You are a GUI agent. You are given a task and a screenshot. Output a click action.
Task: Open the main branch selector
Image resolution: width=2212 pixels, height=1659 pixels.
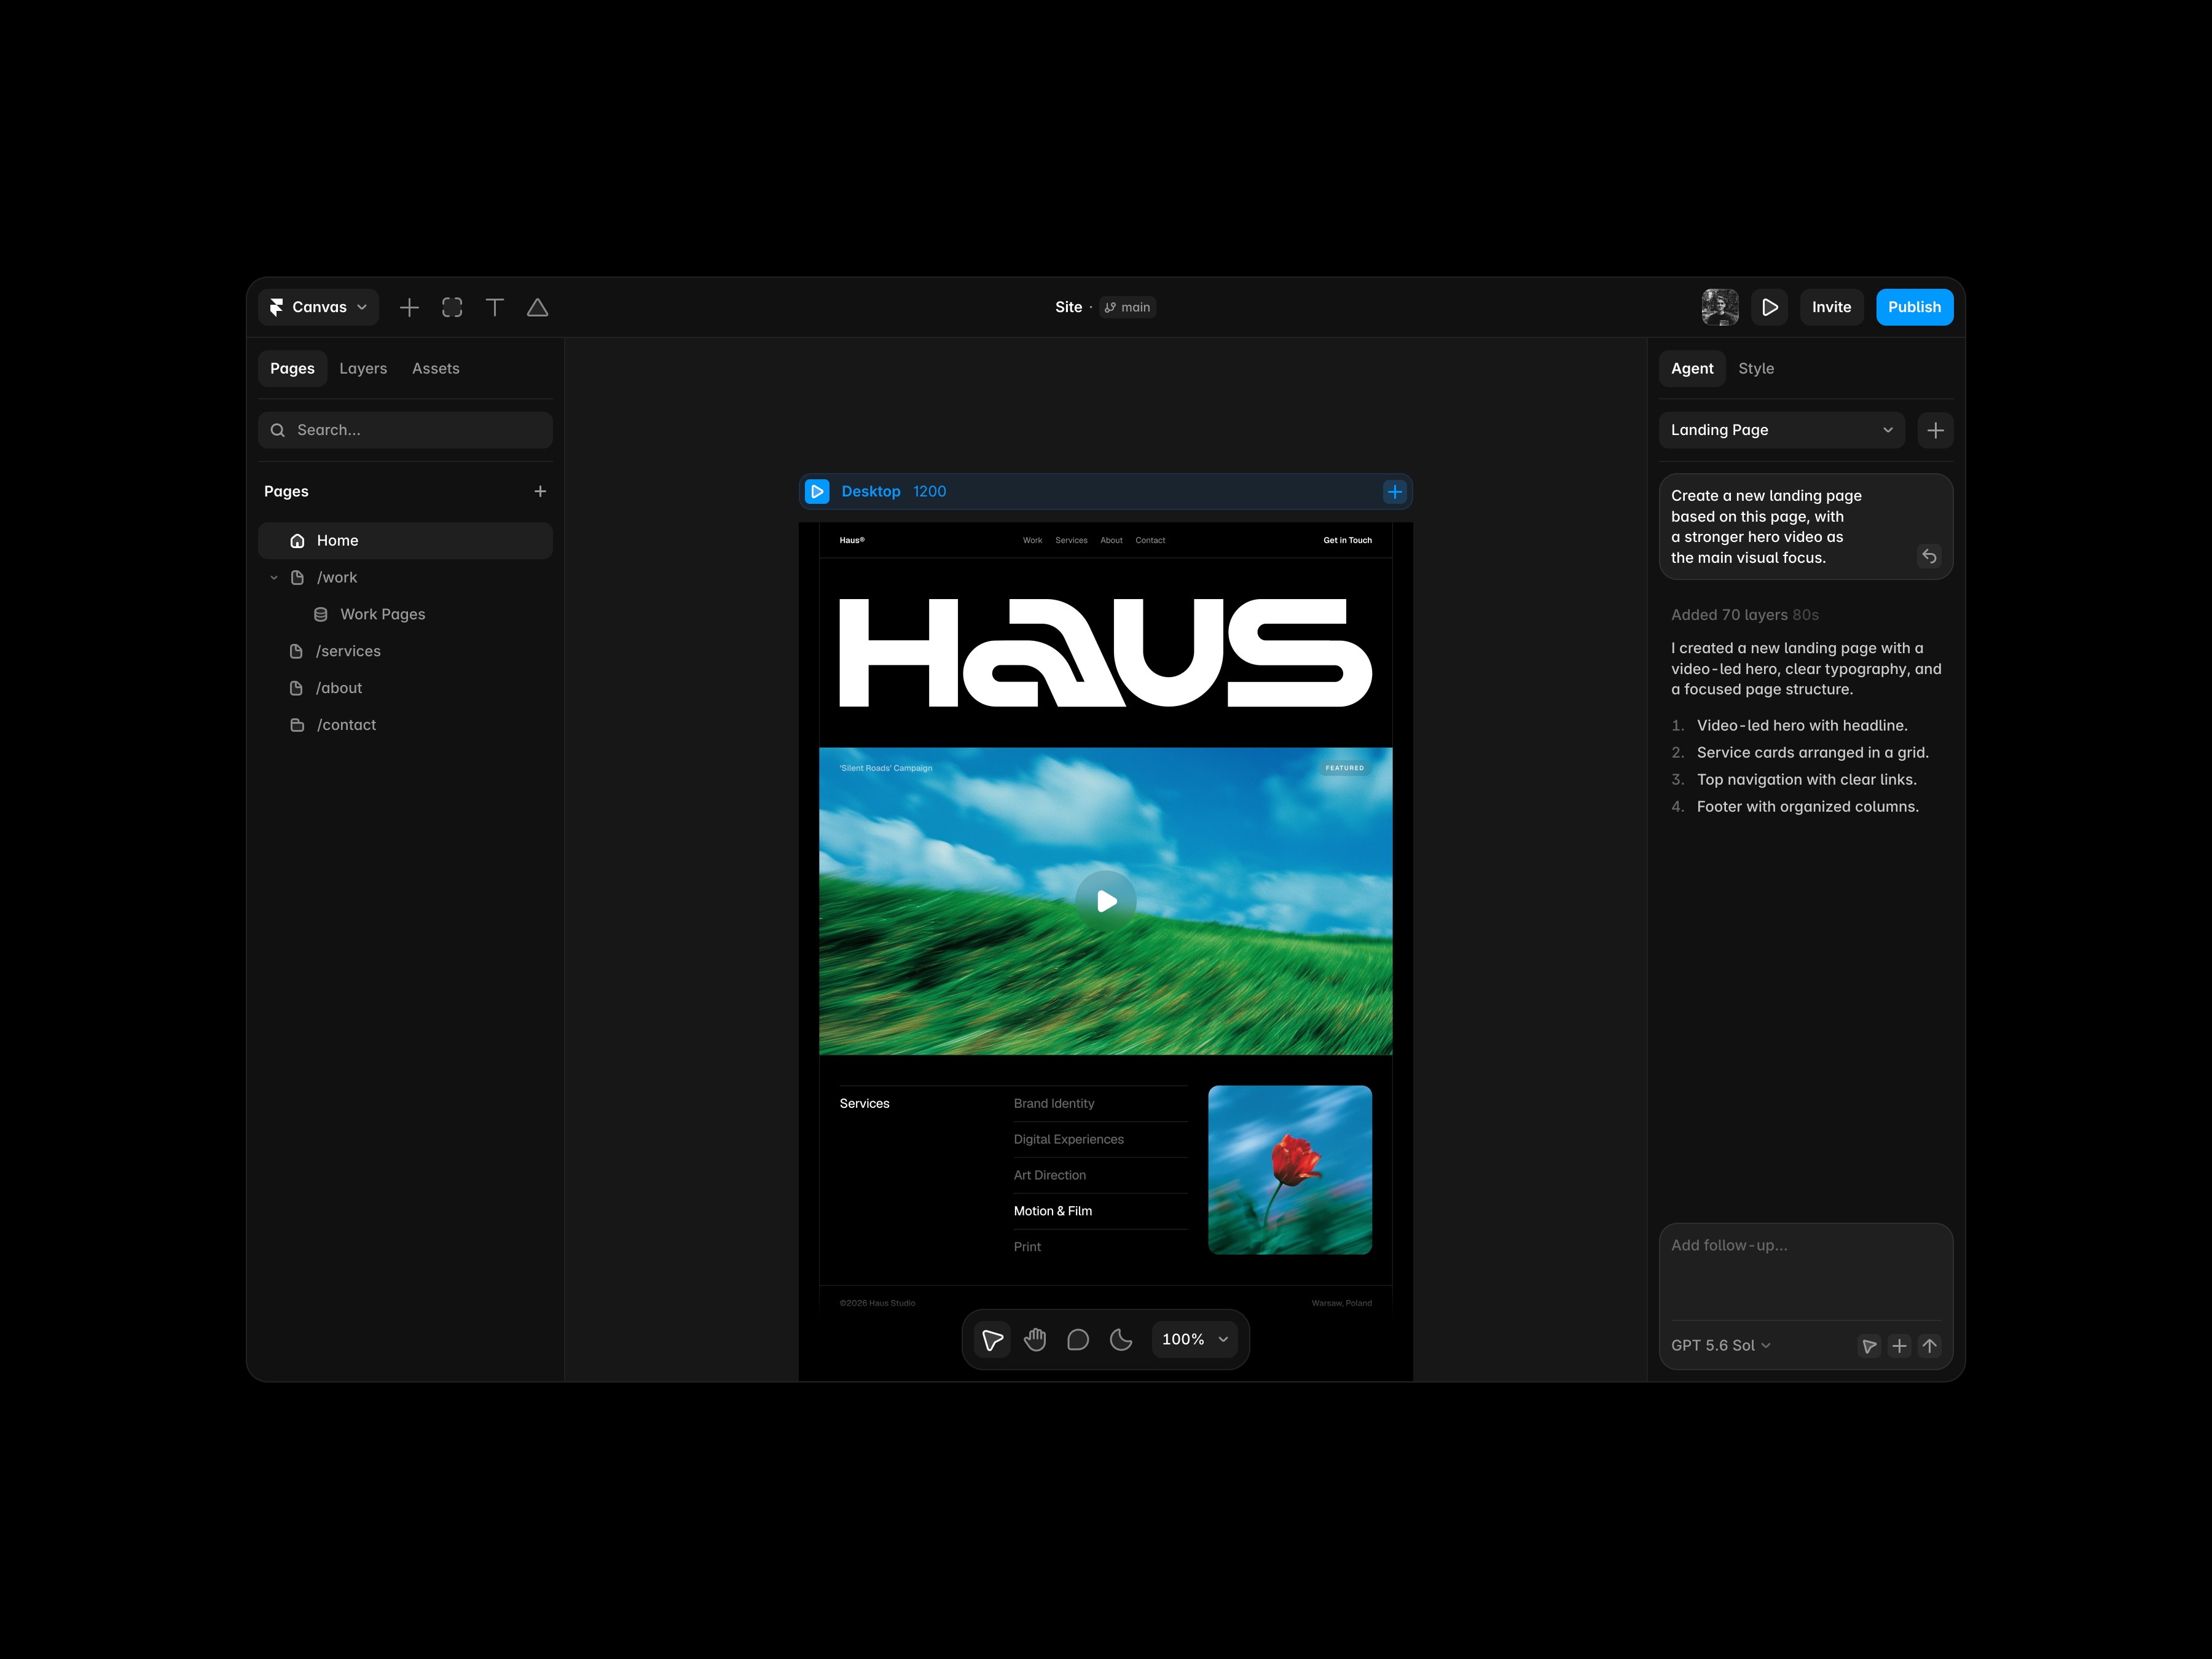1128,307
